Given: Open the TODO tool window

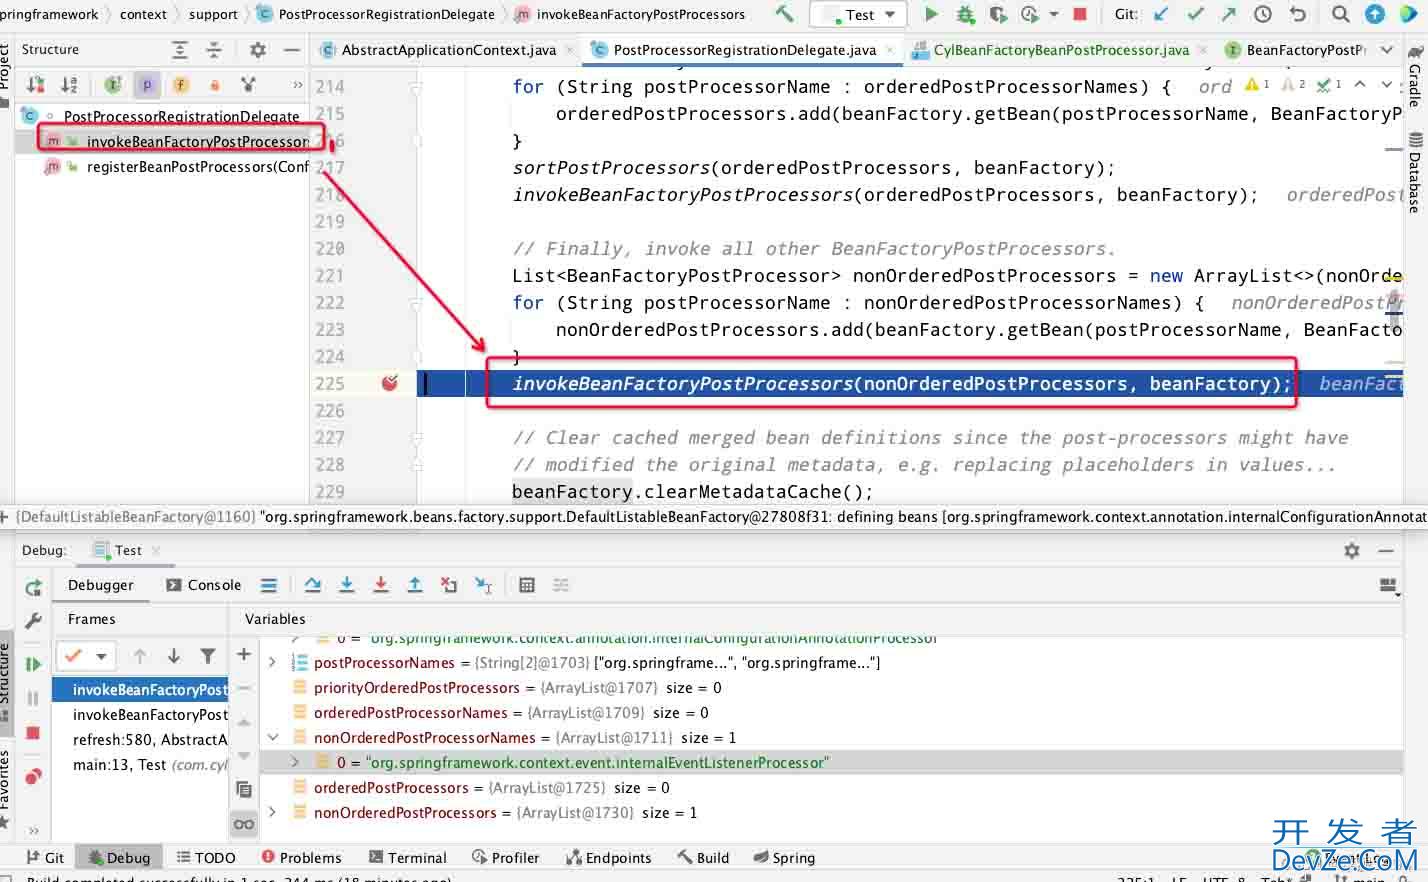Looking at the screenshot, I should tap(206, 857).
